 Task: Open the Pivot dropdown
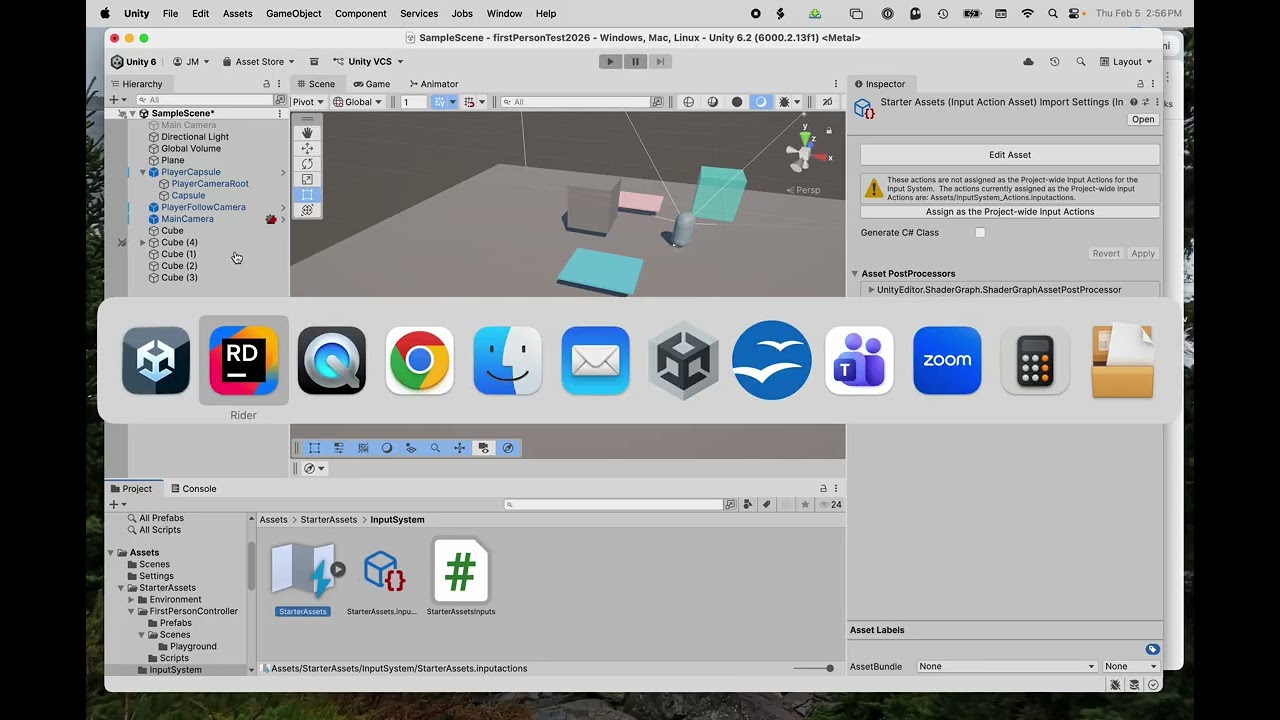click(309, 102)
